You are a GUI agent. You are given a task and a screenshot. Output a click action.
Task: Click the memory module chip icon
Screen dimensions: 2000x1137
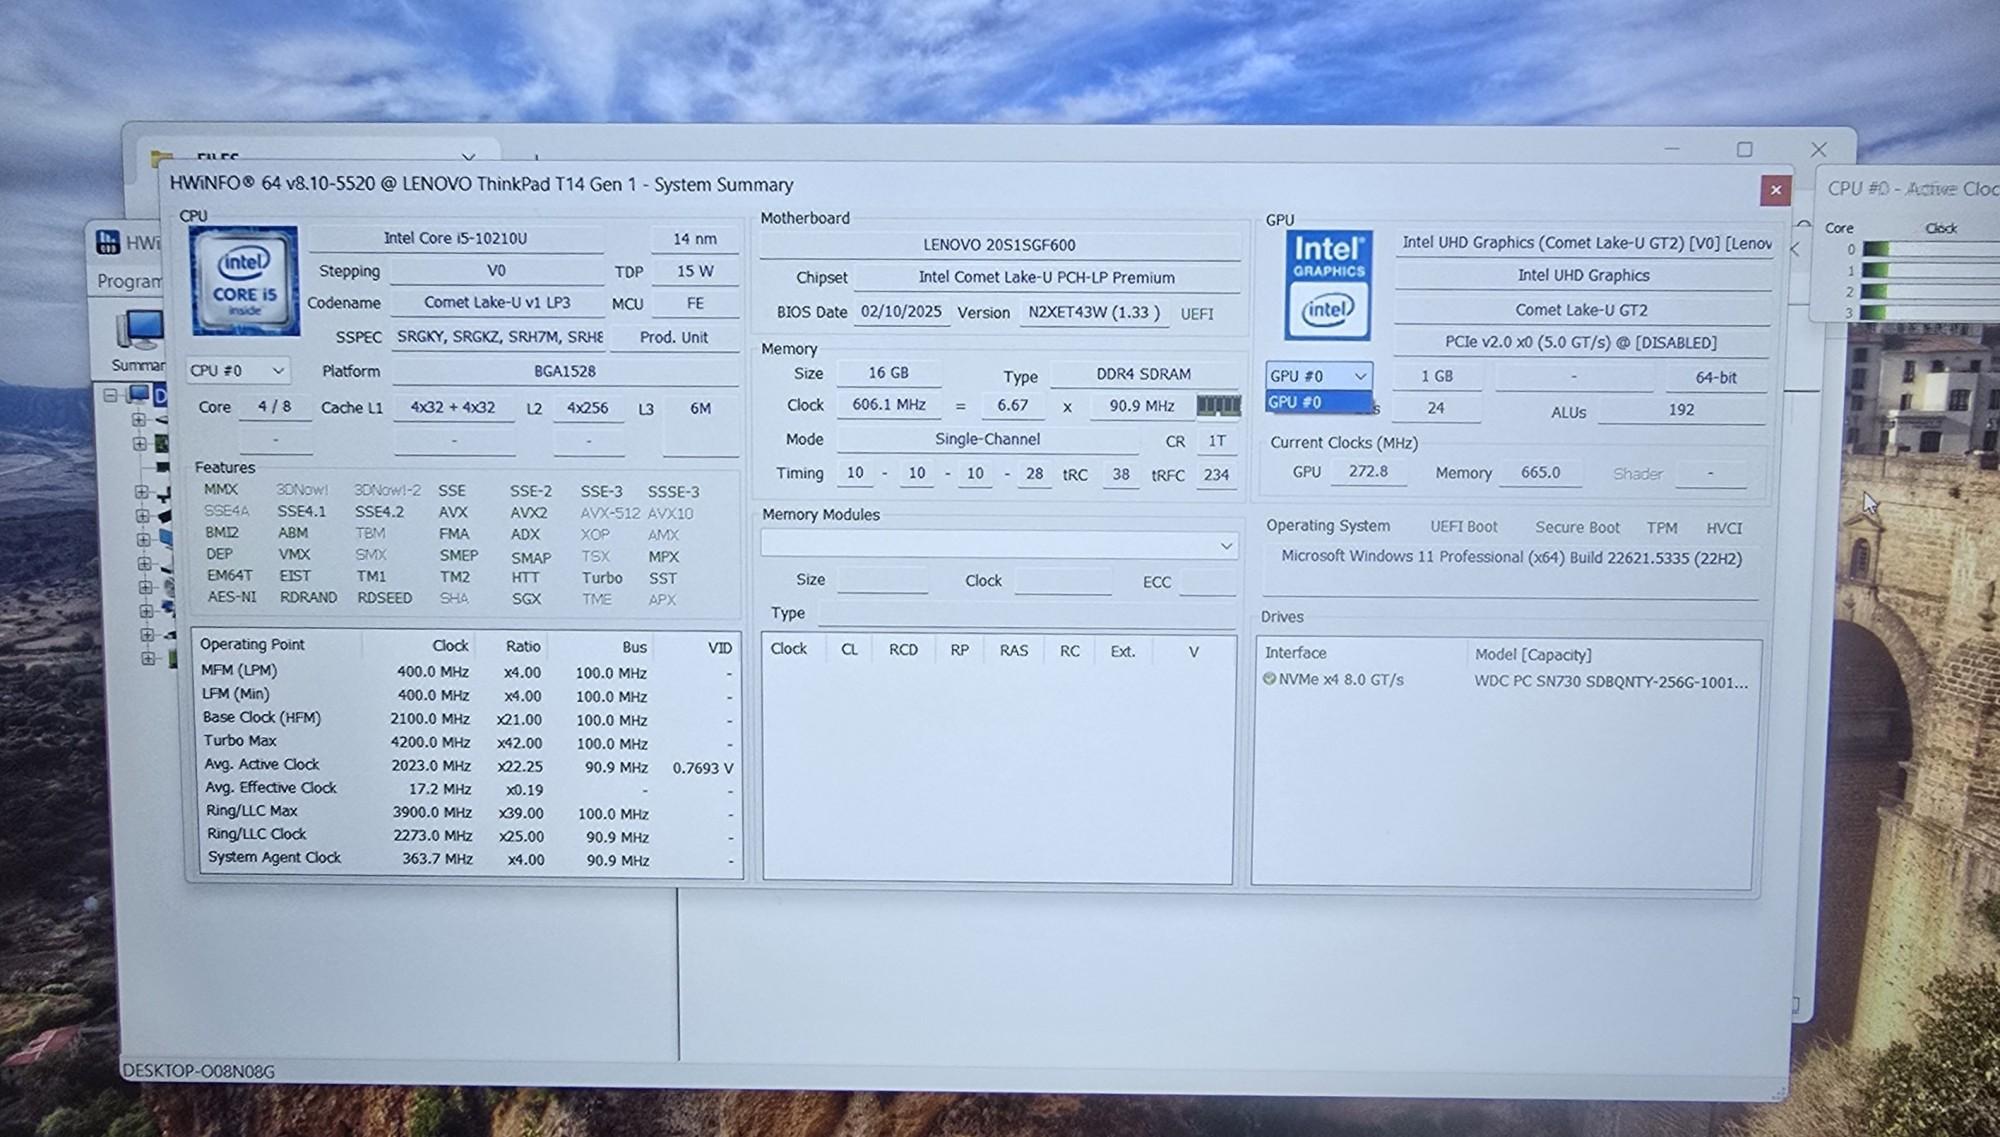(1218, 406)
